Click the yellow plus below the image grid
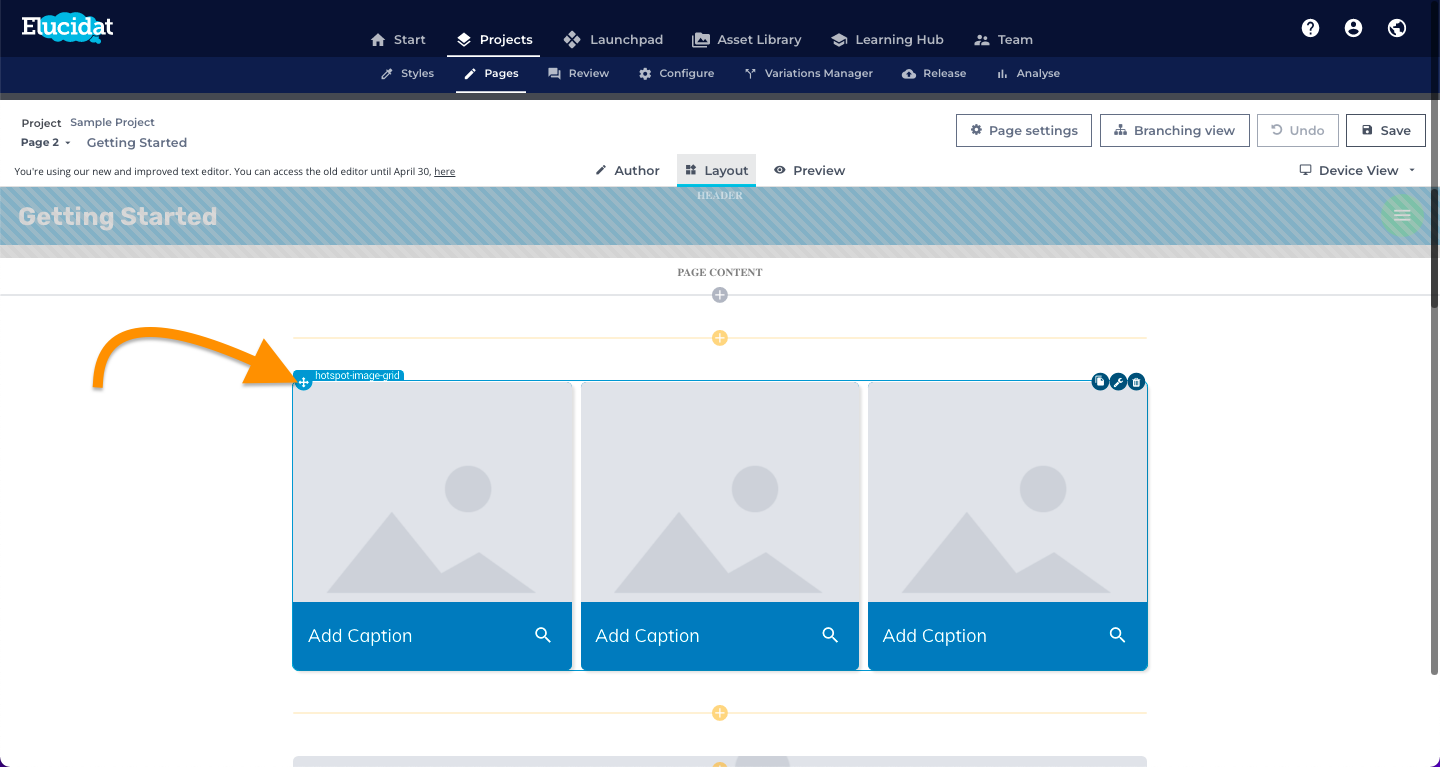 [719, 713]
